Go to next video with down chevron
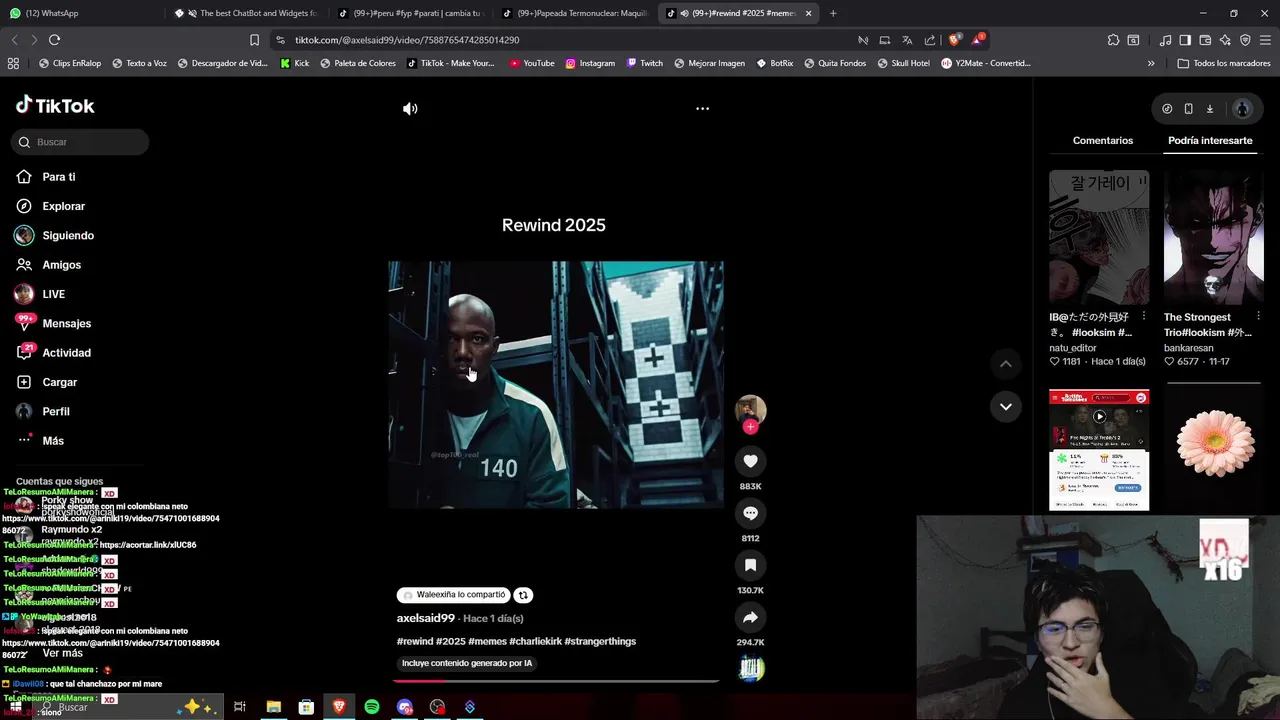 (1005, 406)
